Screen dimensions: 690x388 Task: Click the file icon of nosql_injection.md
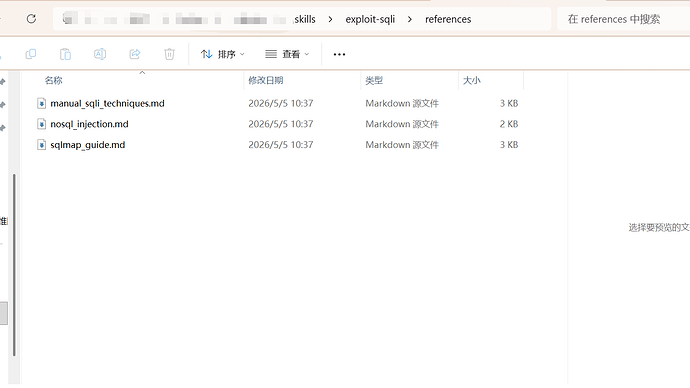click(x=41, y=124)
